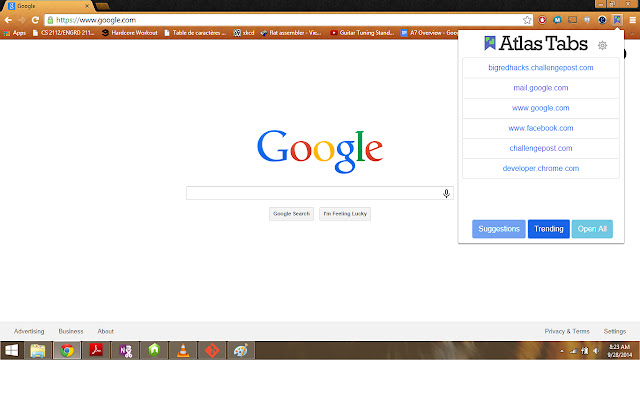Click the volume speaker tray icon

click(596, 351)
